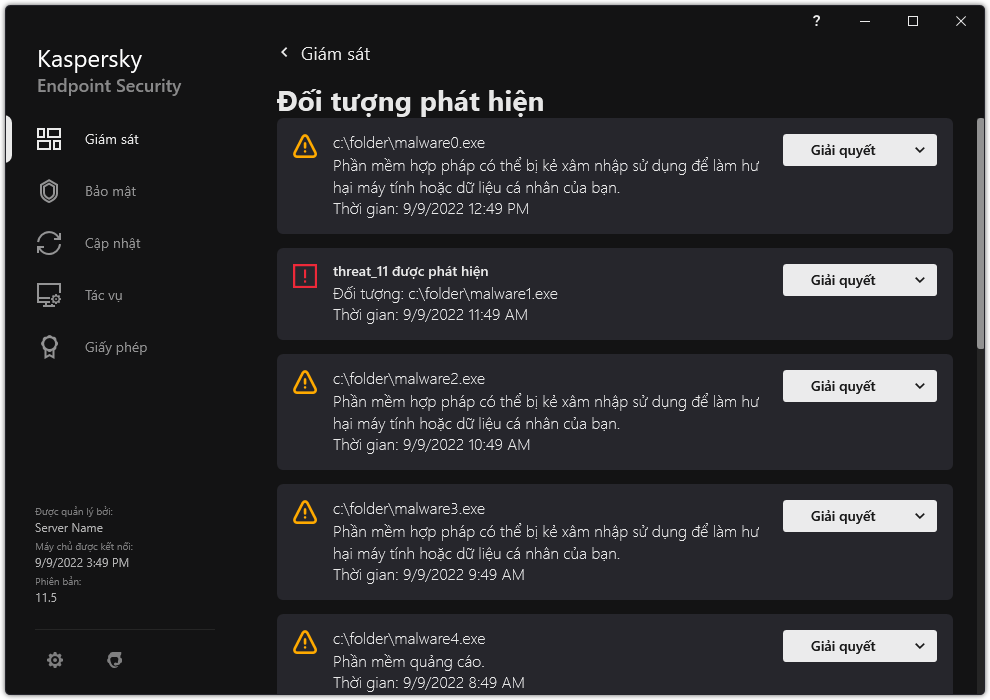The width and height of the screenshot is (990, 700).
Task: Open settings via the gear icon
Action: (x=55, y=660)
